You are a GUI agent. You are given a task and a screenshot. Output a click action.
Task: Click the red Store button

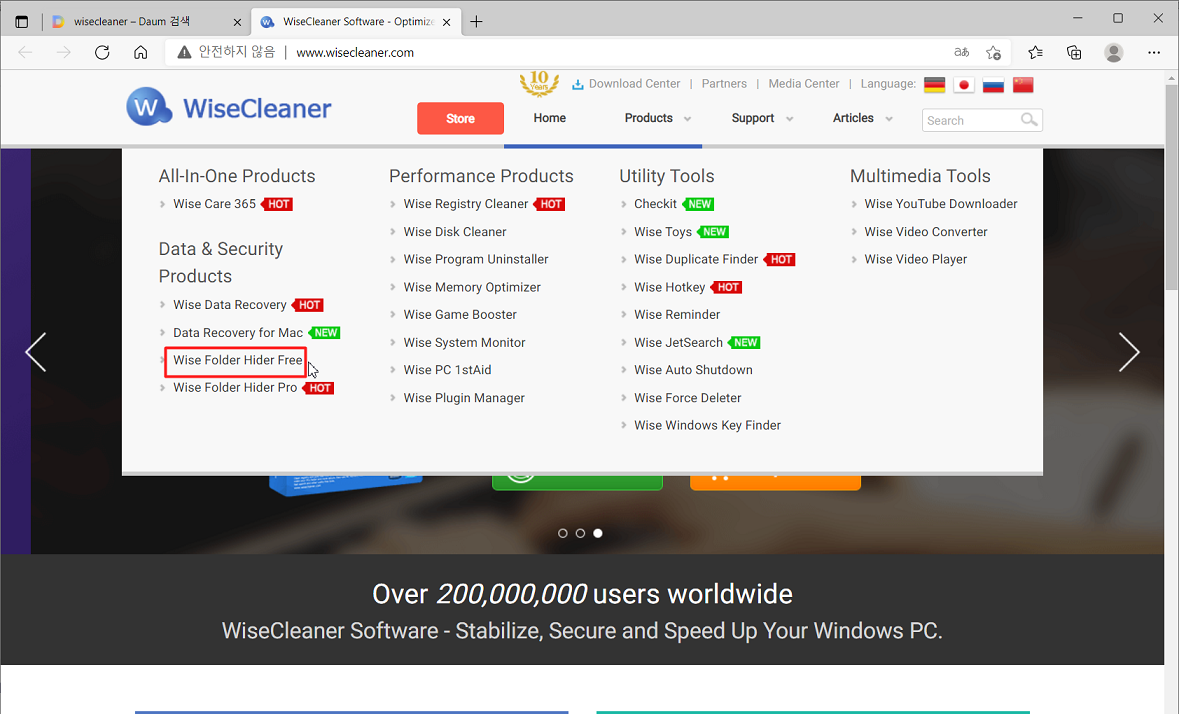(460, 118)
